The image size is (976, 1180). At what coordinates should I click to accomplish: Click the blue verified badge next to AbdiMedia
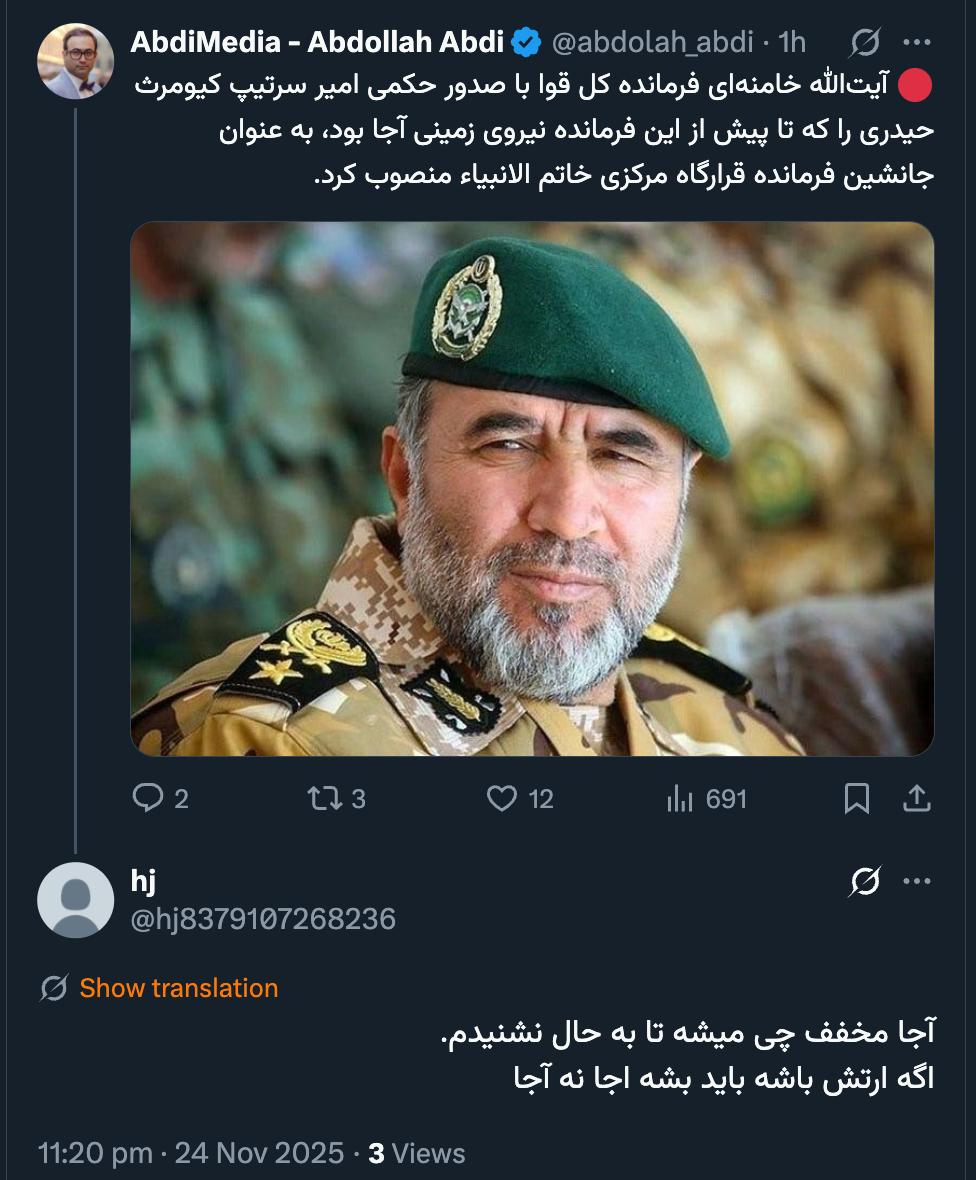coord(521,42)
